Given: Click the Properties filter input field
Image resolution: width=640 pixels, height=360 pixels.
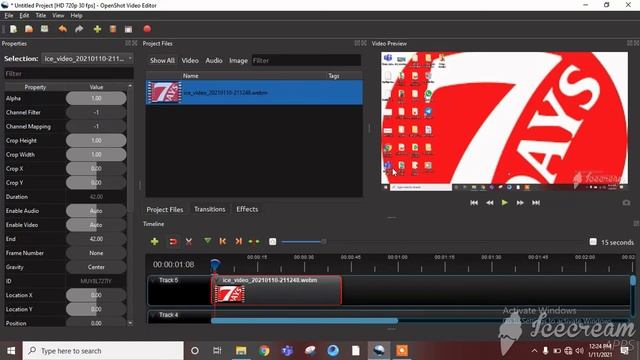Looking at the screenshot, I should point(69,73).
